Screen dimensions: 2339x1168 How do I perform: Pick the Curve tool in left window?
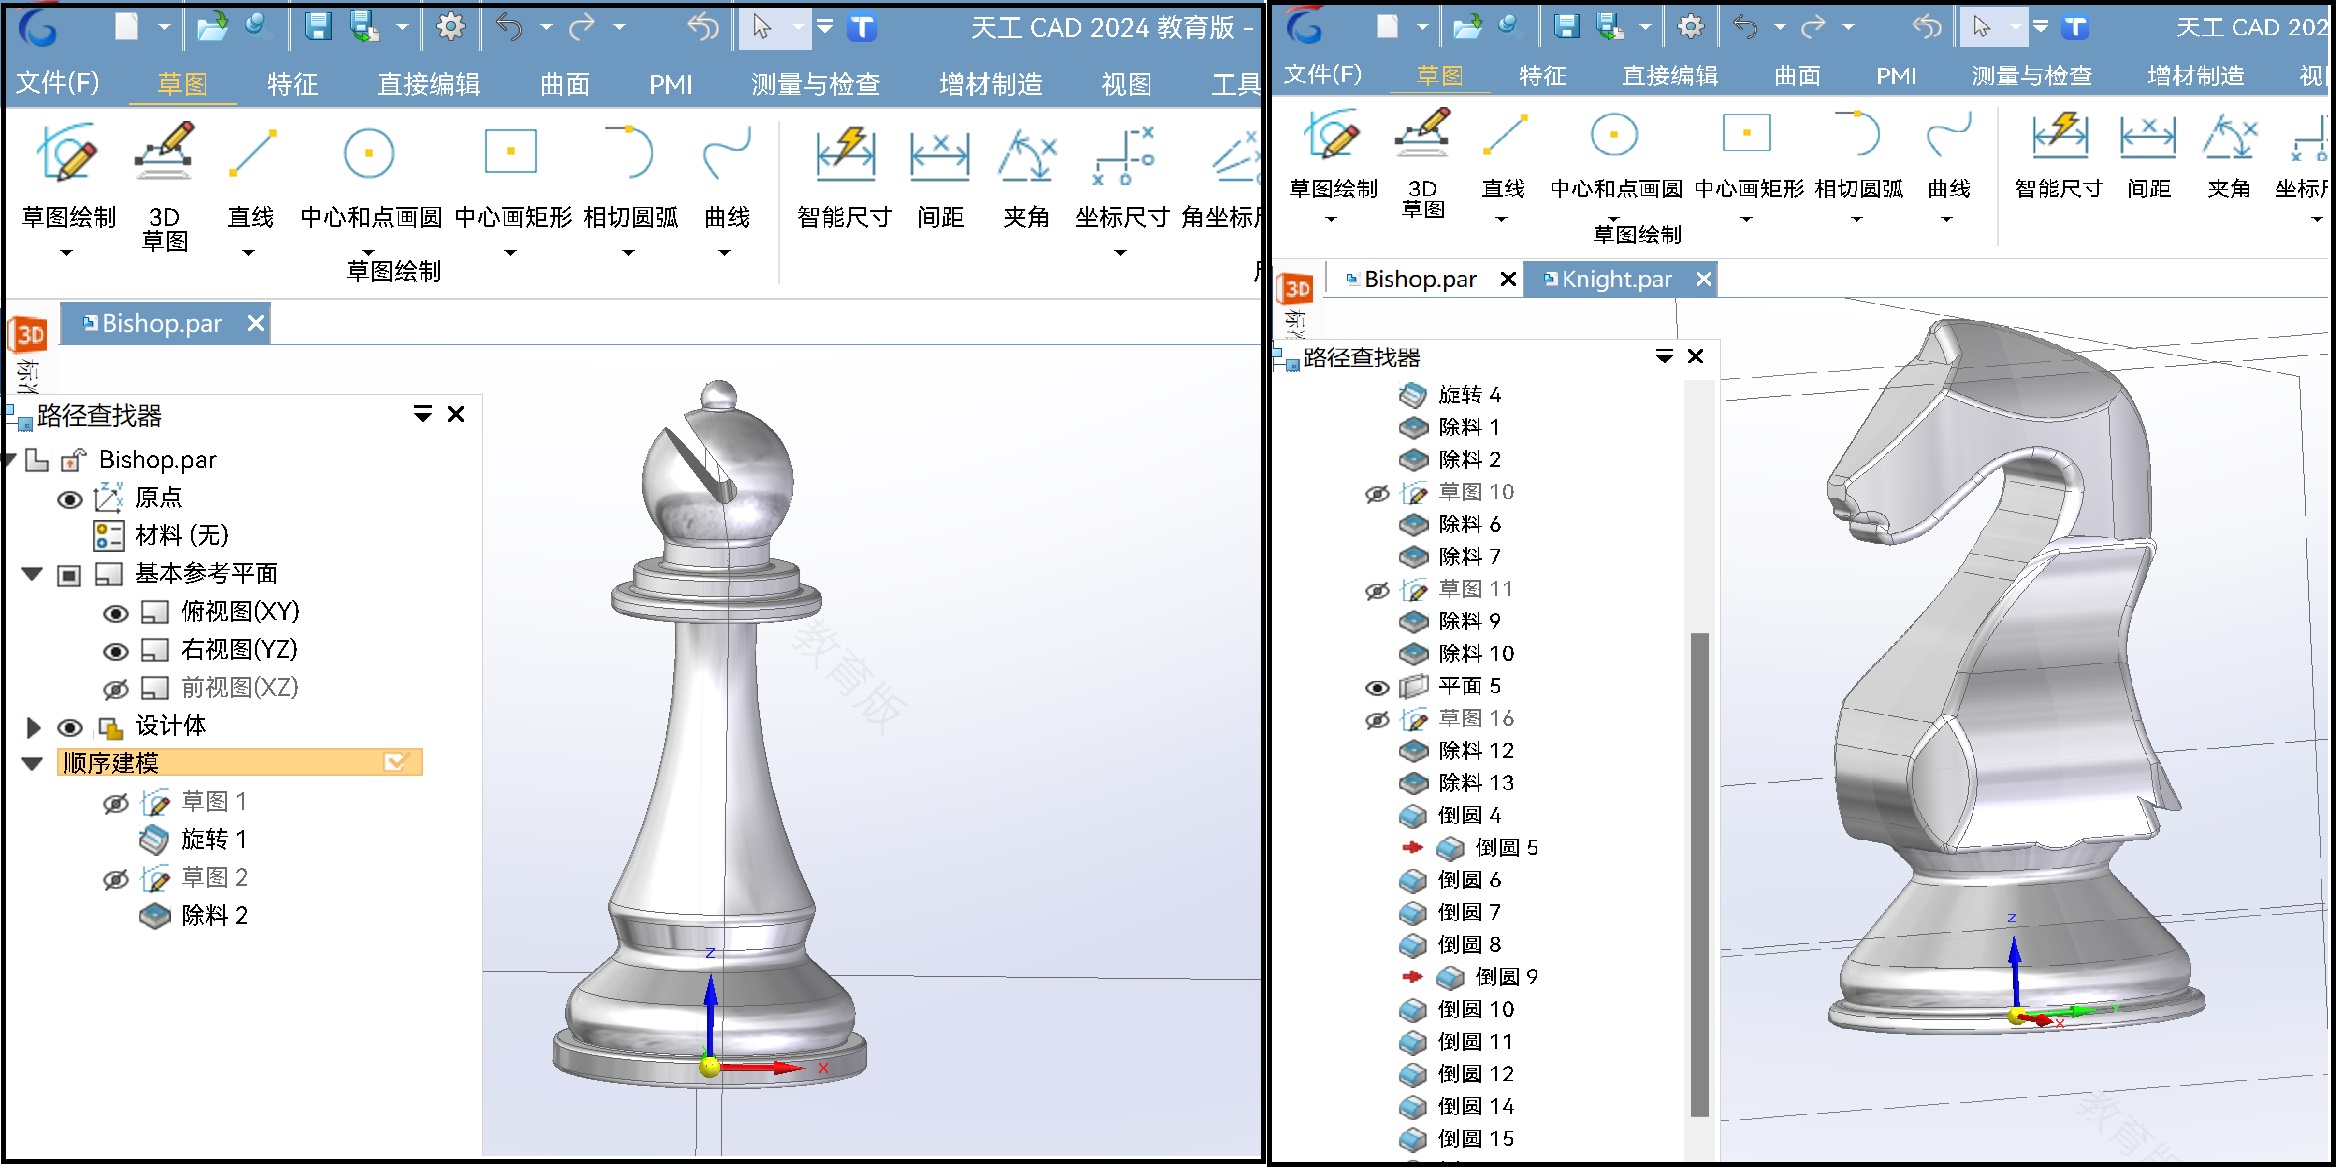(727, 152)
